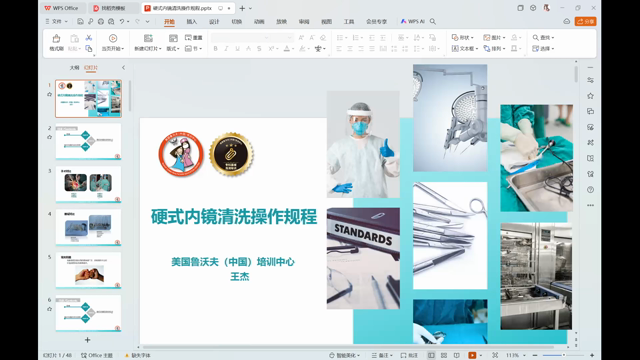Start slideshow from status bar play icon
Screen dimensions: 640x360
point(472,355)
